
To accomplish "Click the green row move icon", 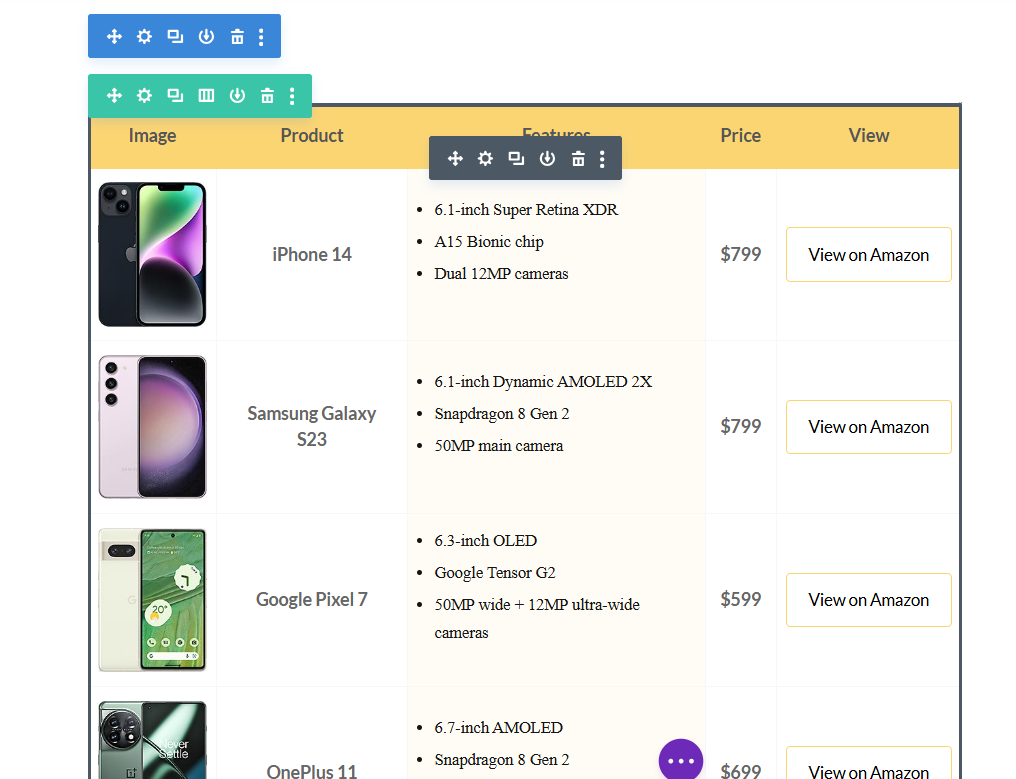I will [114, 96].
